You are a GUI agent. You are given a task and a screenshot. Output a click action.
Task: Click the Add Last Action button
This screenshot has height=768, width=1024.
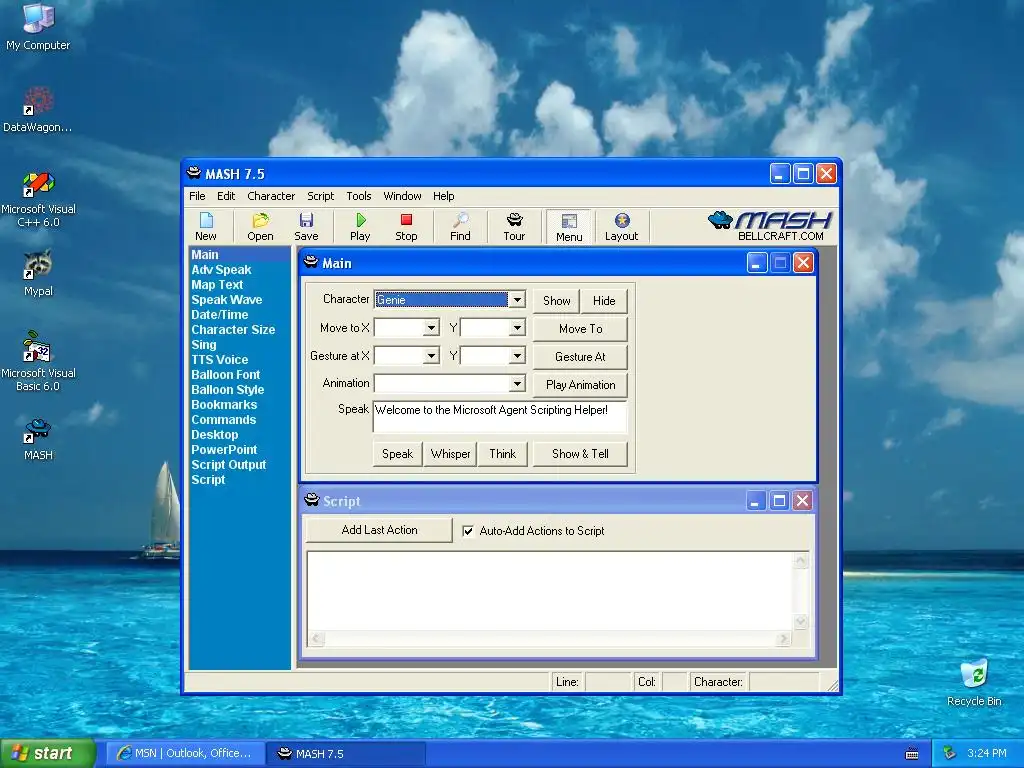[x=379, y=530]
